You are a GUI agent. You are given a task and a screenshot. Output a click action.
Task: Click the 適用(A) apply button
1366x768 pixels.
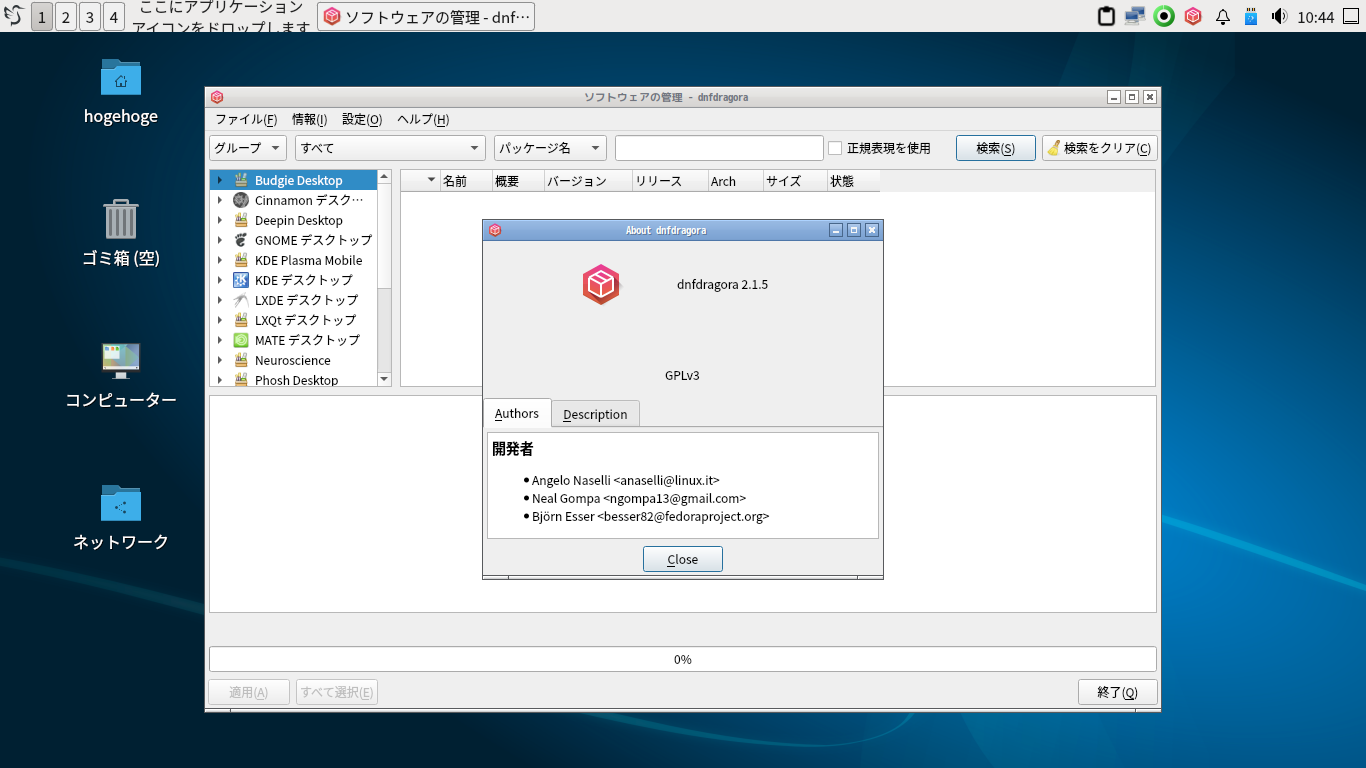(x=249, y=692)
